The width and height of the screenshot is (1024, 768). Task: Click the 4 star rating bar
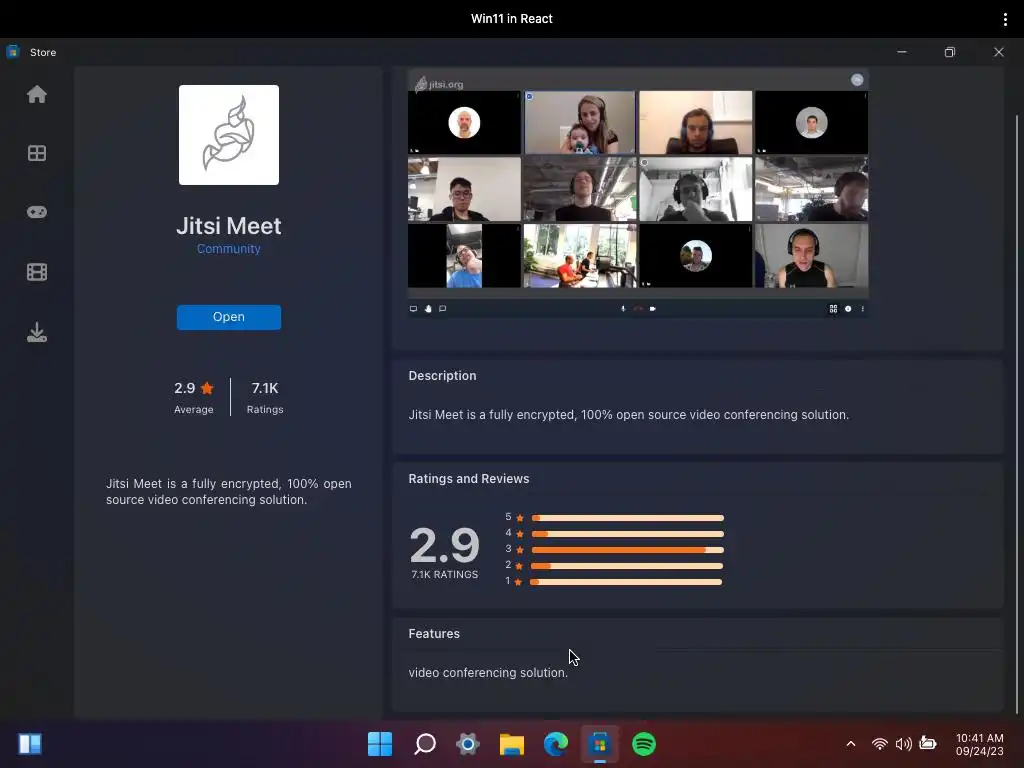pos(628,534)
